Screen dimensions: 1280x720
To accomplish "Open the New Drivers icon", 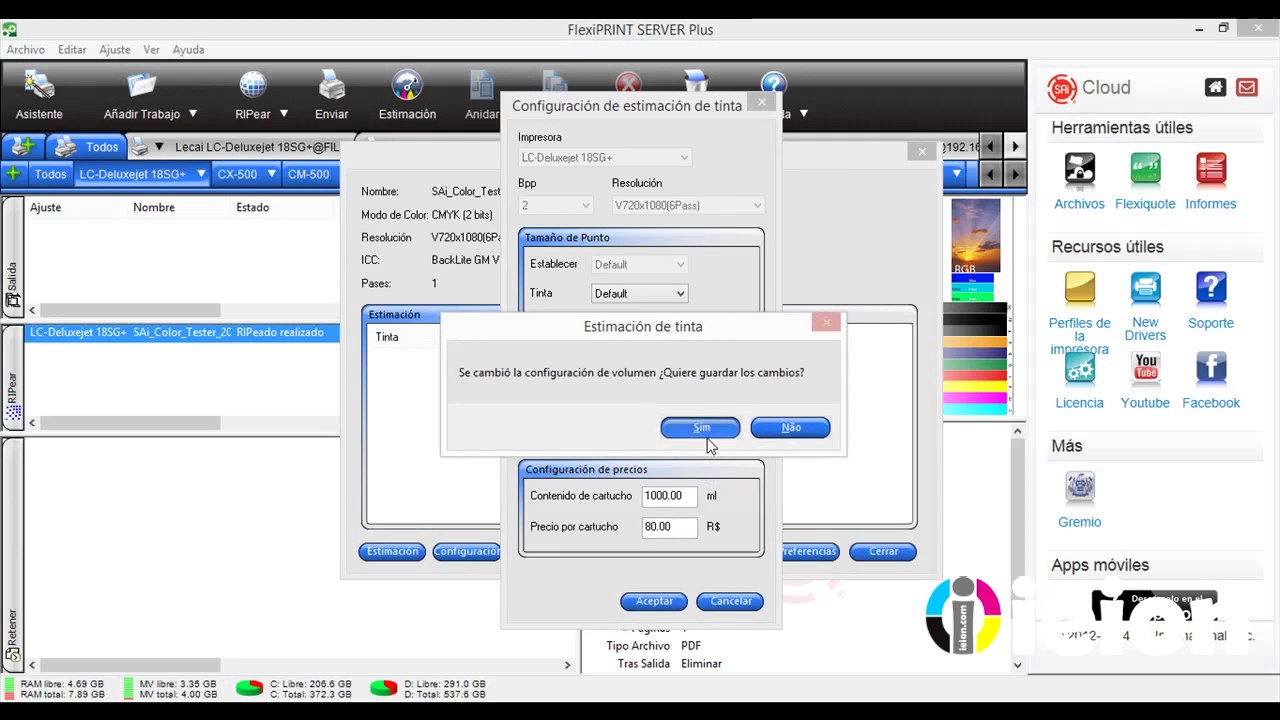I will tap(1145, 287).
